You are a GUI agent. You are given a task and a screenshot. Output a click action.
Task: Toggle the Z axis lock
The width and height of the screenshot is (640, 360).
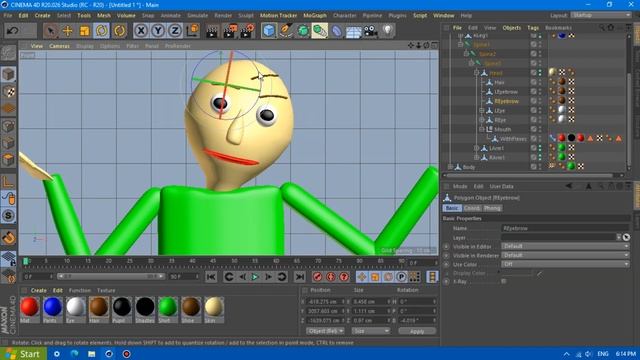coord(175,31)
